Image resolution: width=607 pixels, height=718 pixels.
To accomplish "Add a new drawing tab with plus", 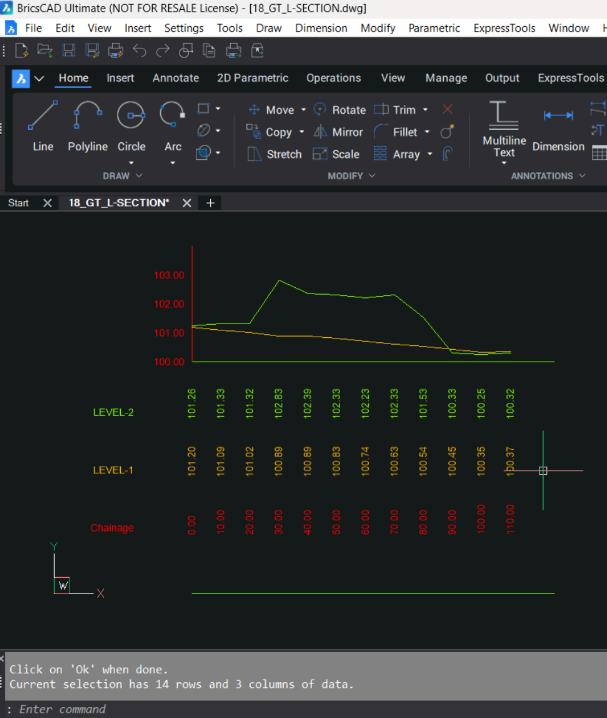I will [210, 203].
